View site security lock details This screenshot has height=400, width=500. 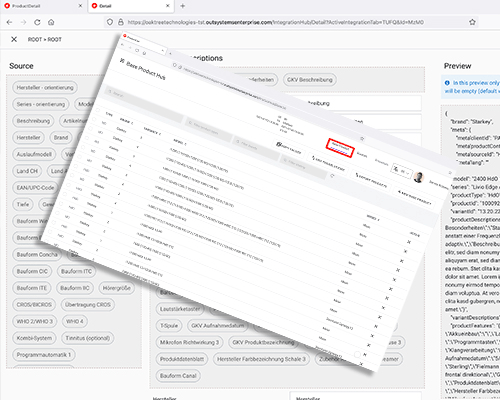click(x=121, y=22)
